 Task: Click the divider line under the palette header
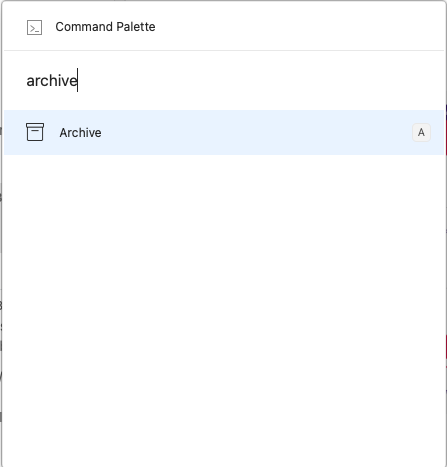click(224, 51)
